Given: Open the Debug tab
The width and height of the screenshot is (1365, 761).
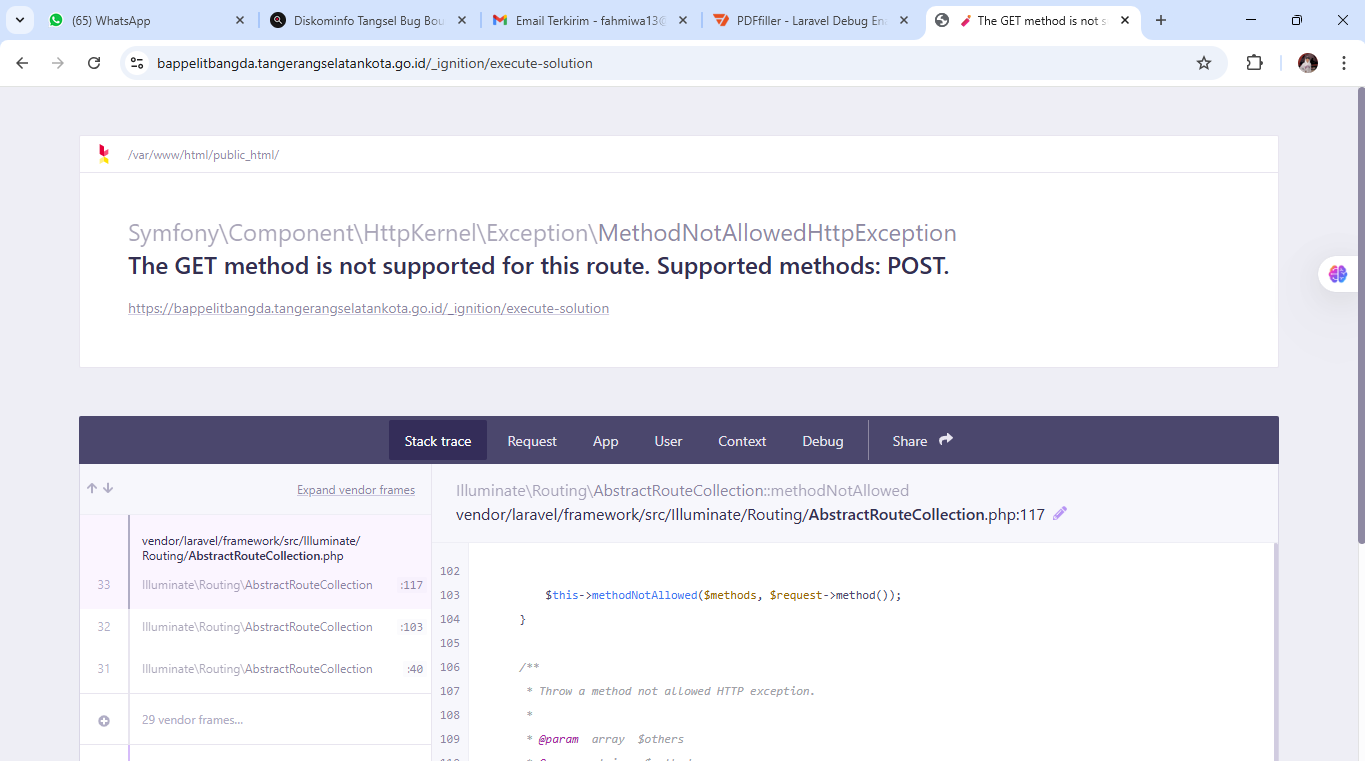Looking at the screenshot, I should point(823,441).
